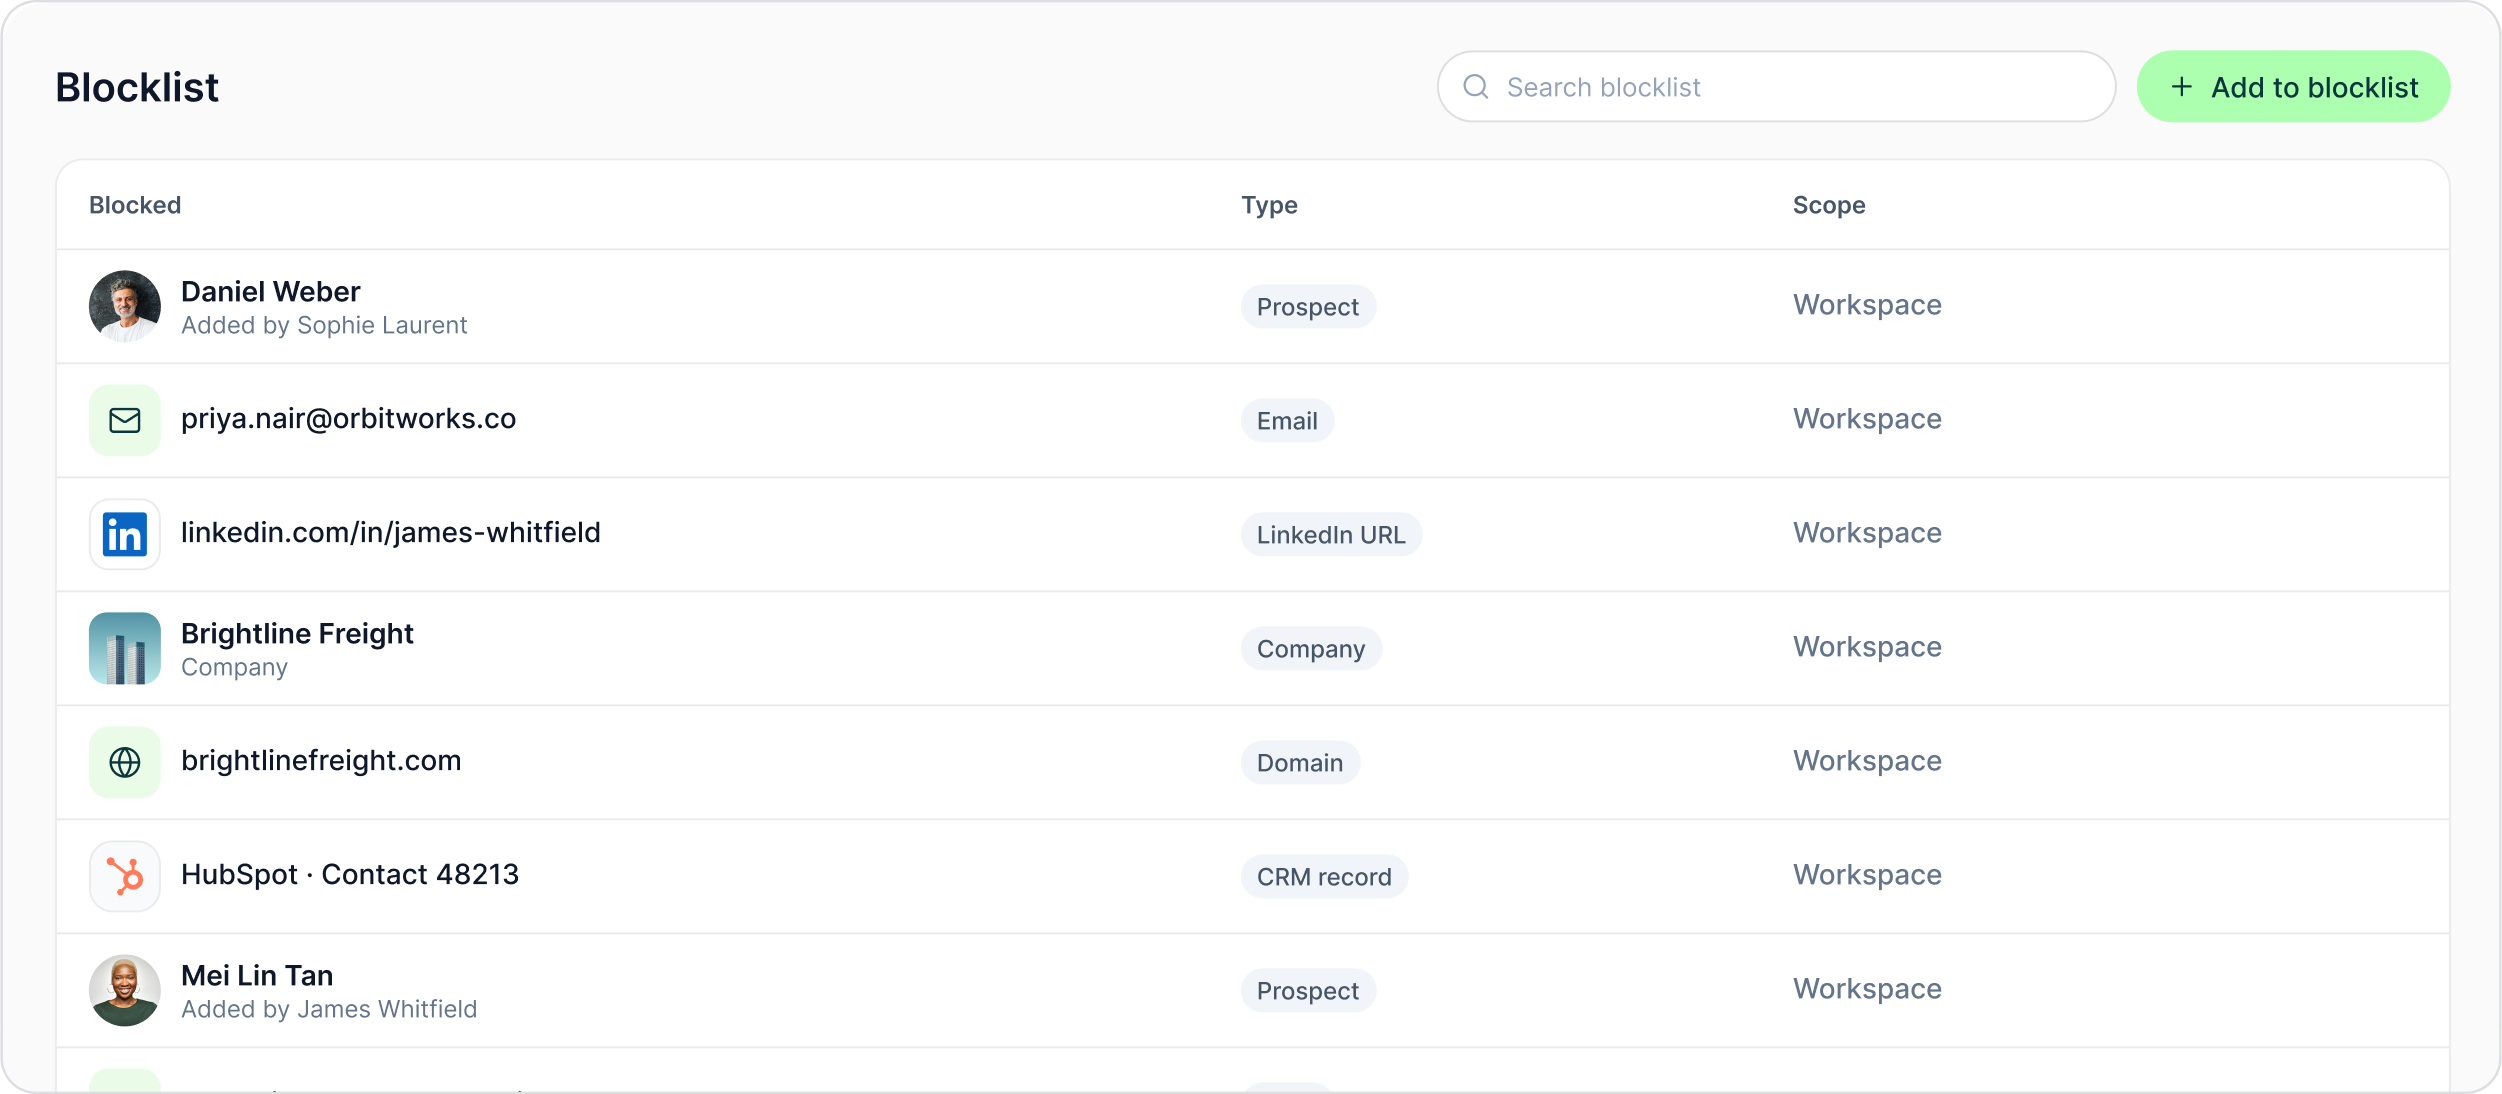Viewport: 2502px width, 1094px height.
Task: Click the Add to blocklist button
Action: pos(2293,87)
